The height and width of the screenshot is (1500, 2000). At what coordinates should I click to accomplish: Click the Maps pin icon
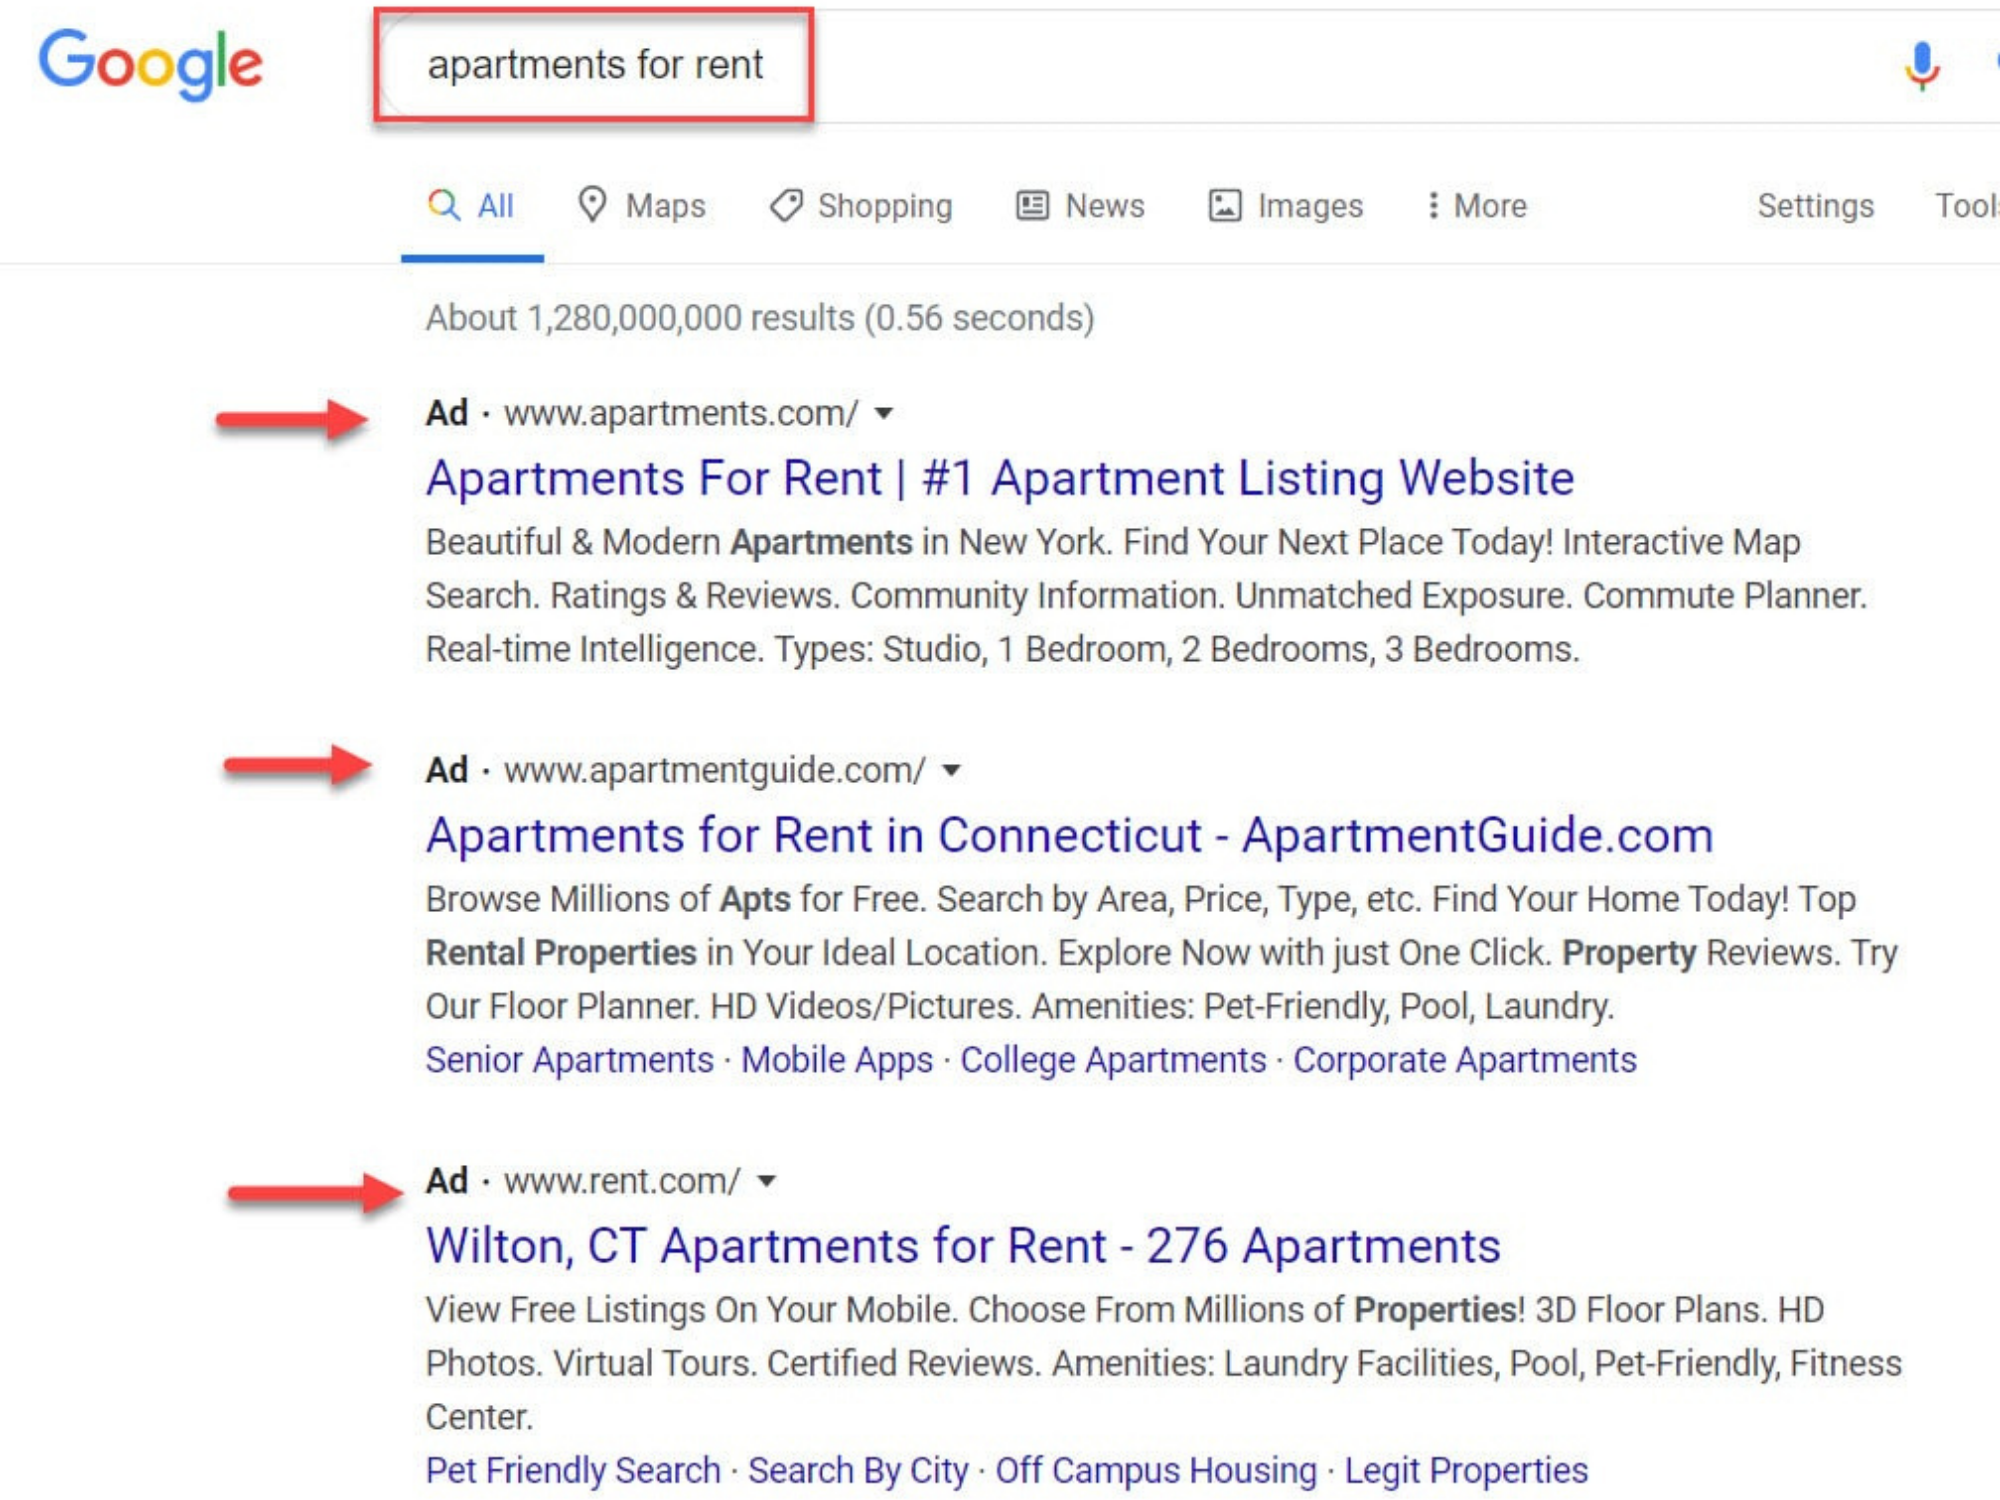tap(592, 205)
